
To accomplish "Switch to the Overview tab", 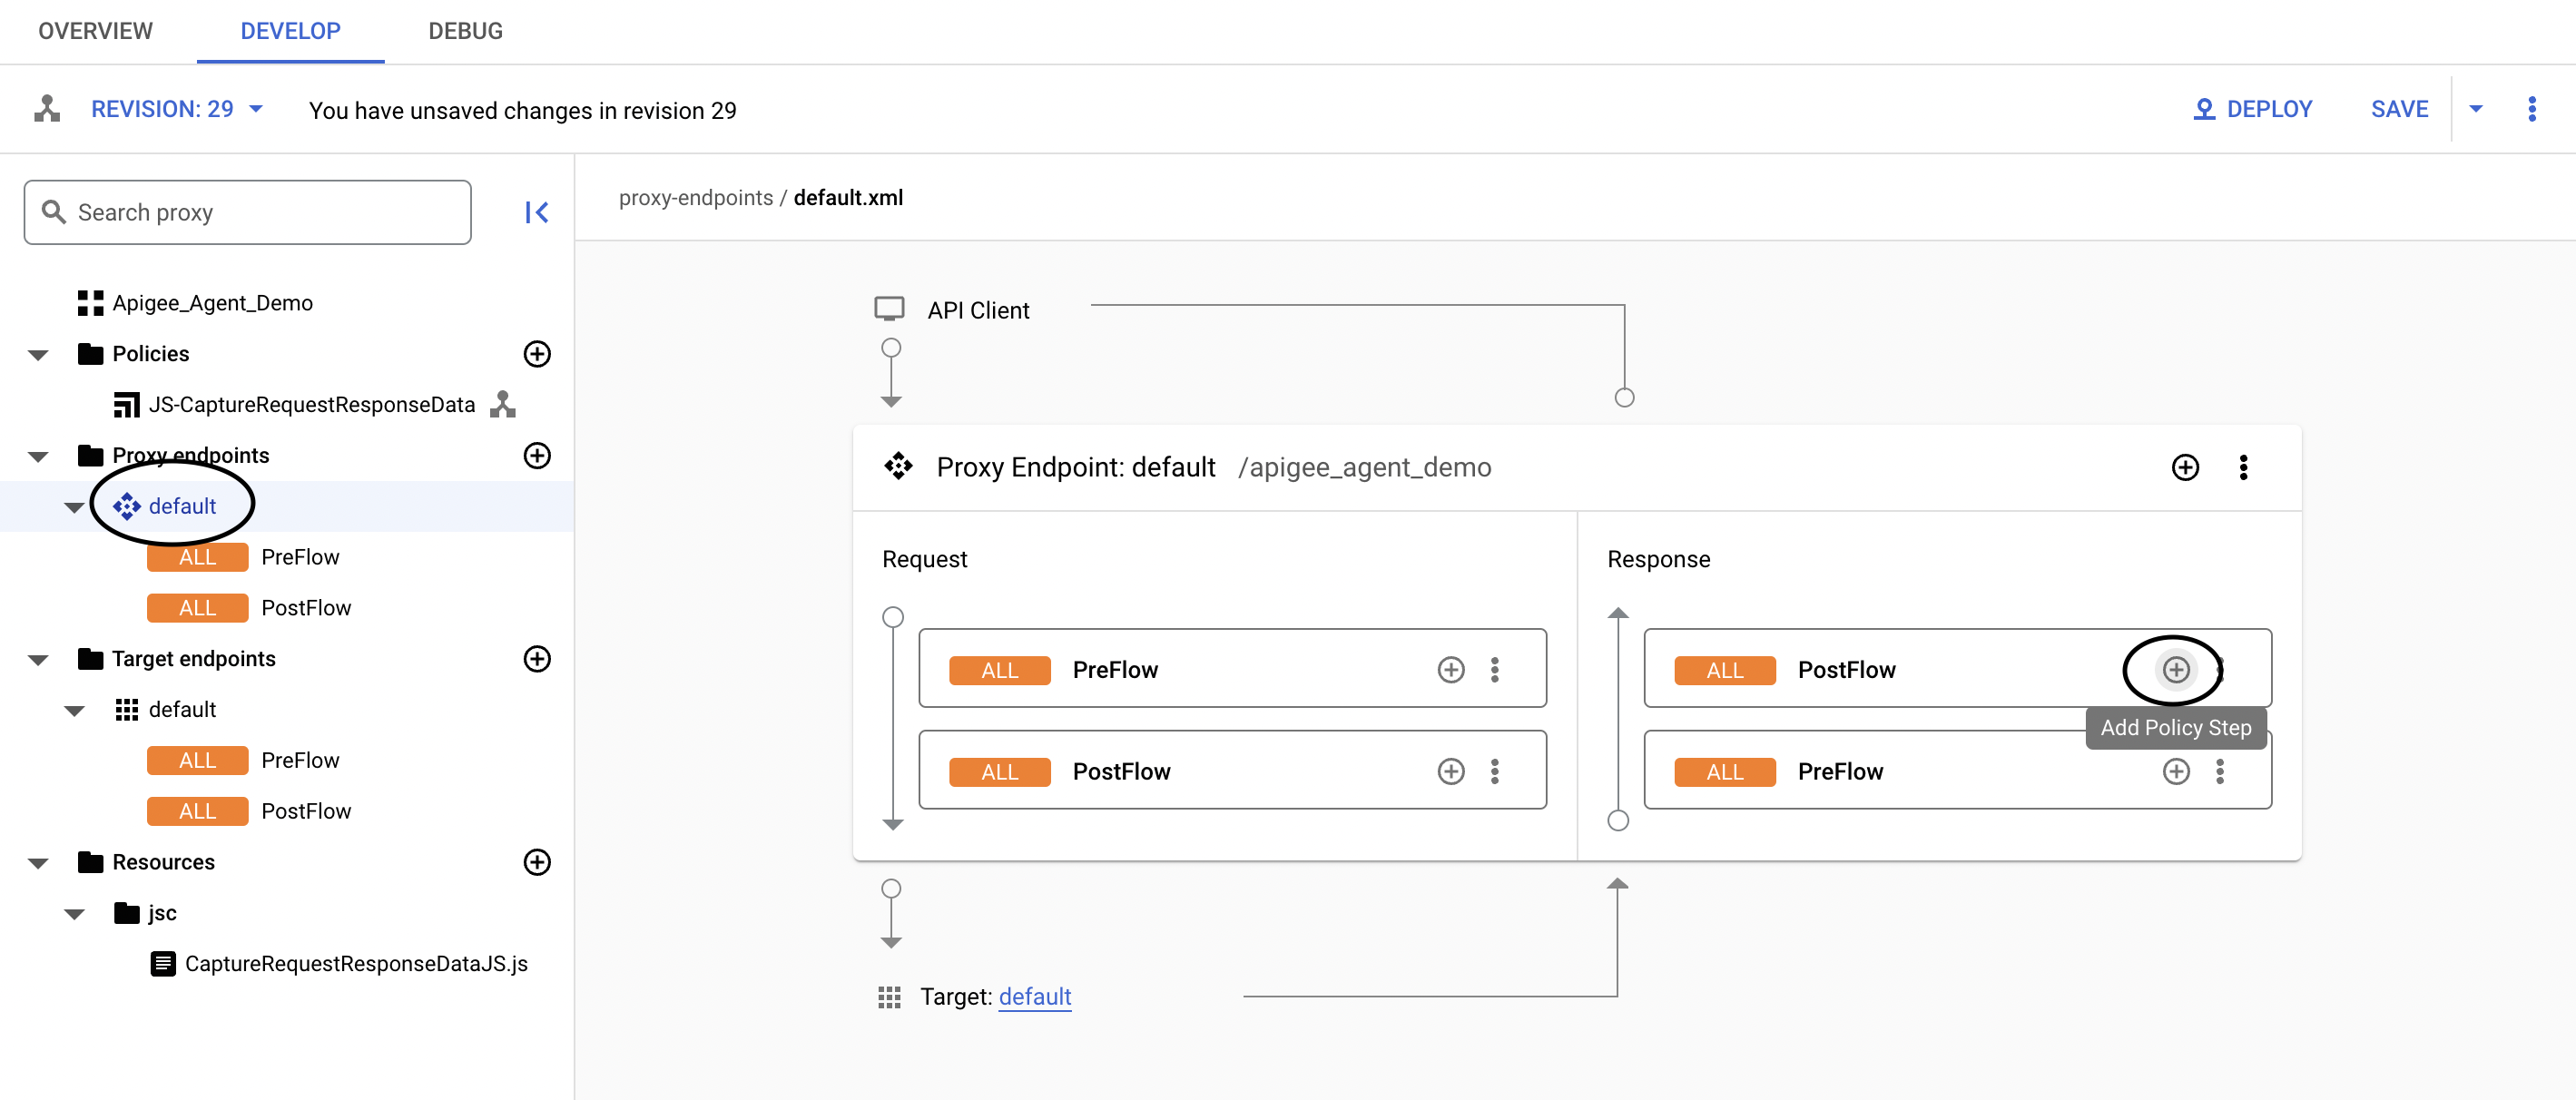I will (x=95, y=31).
